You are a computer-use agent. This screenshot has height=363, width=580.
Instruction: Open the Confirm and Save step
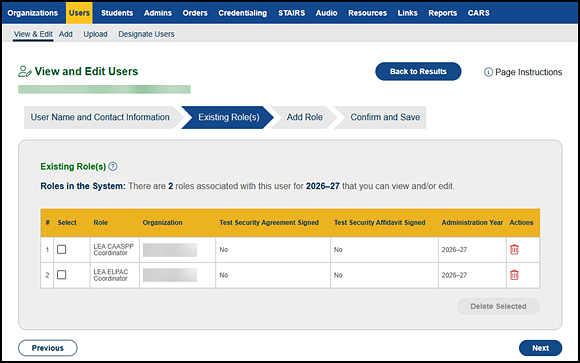(385, 117)
